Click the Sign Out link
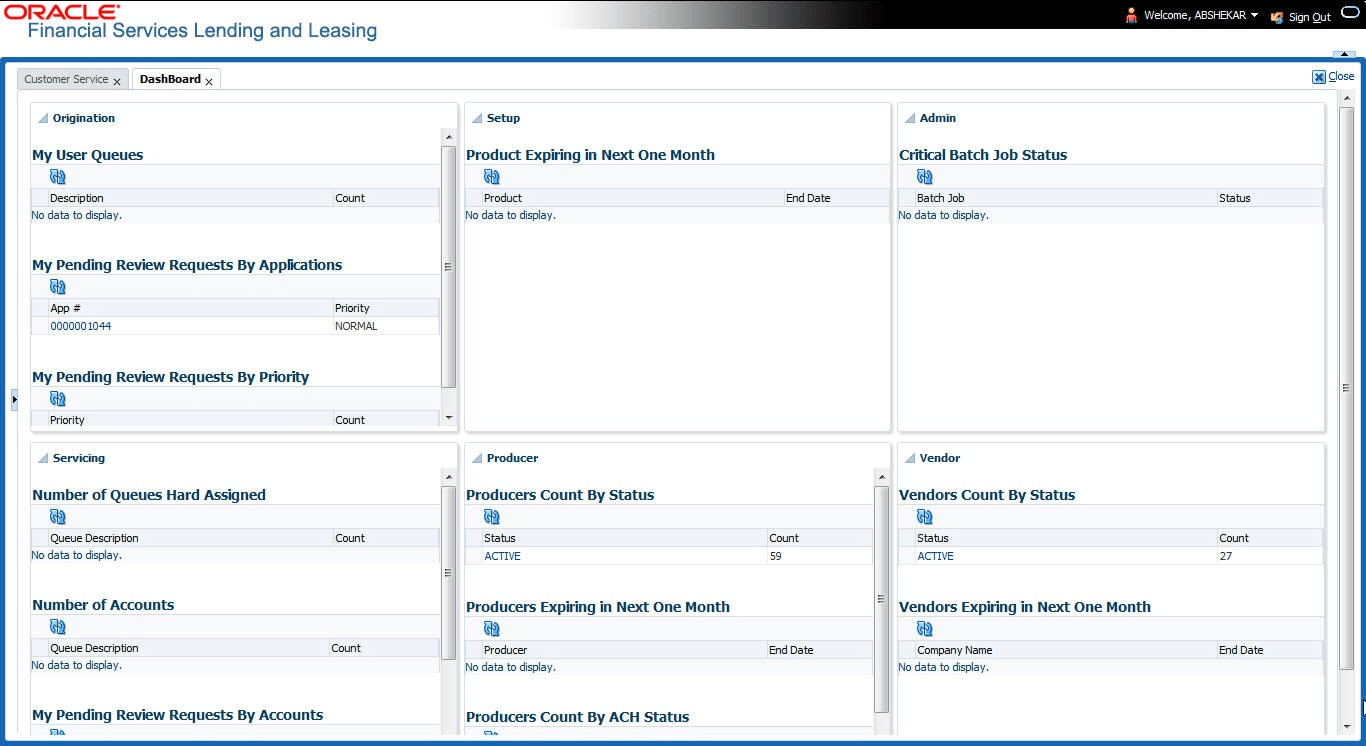Screen dimensions: 1366x746 (1310, 17)
